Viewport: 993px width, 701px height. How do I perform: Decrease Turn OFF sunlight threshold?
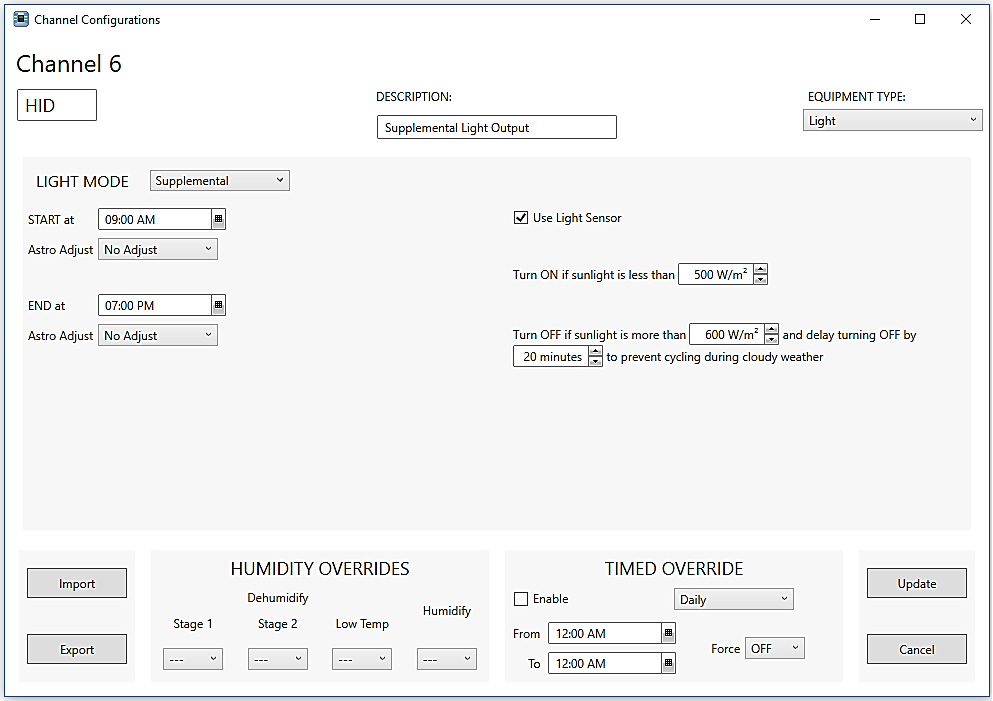tap(771, 339)
